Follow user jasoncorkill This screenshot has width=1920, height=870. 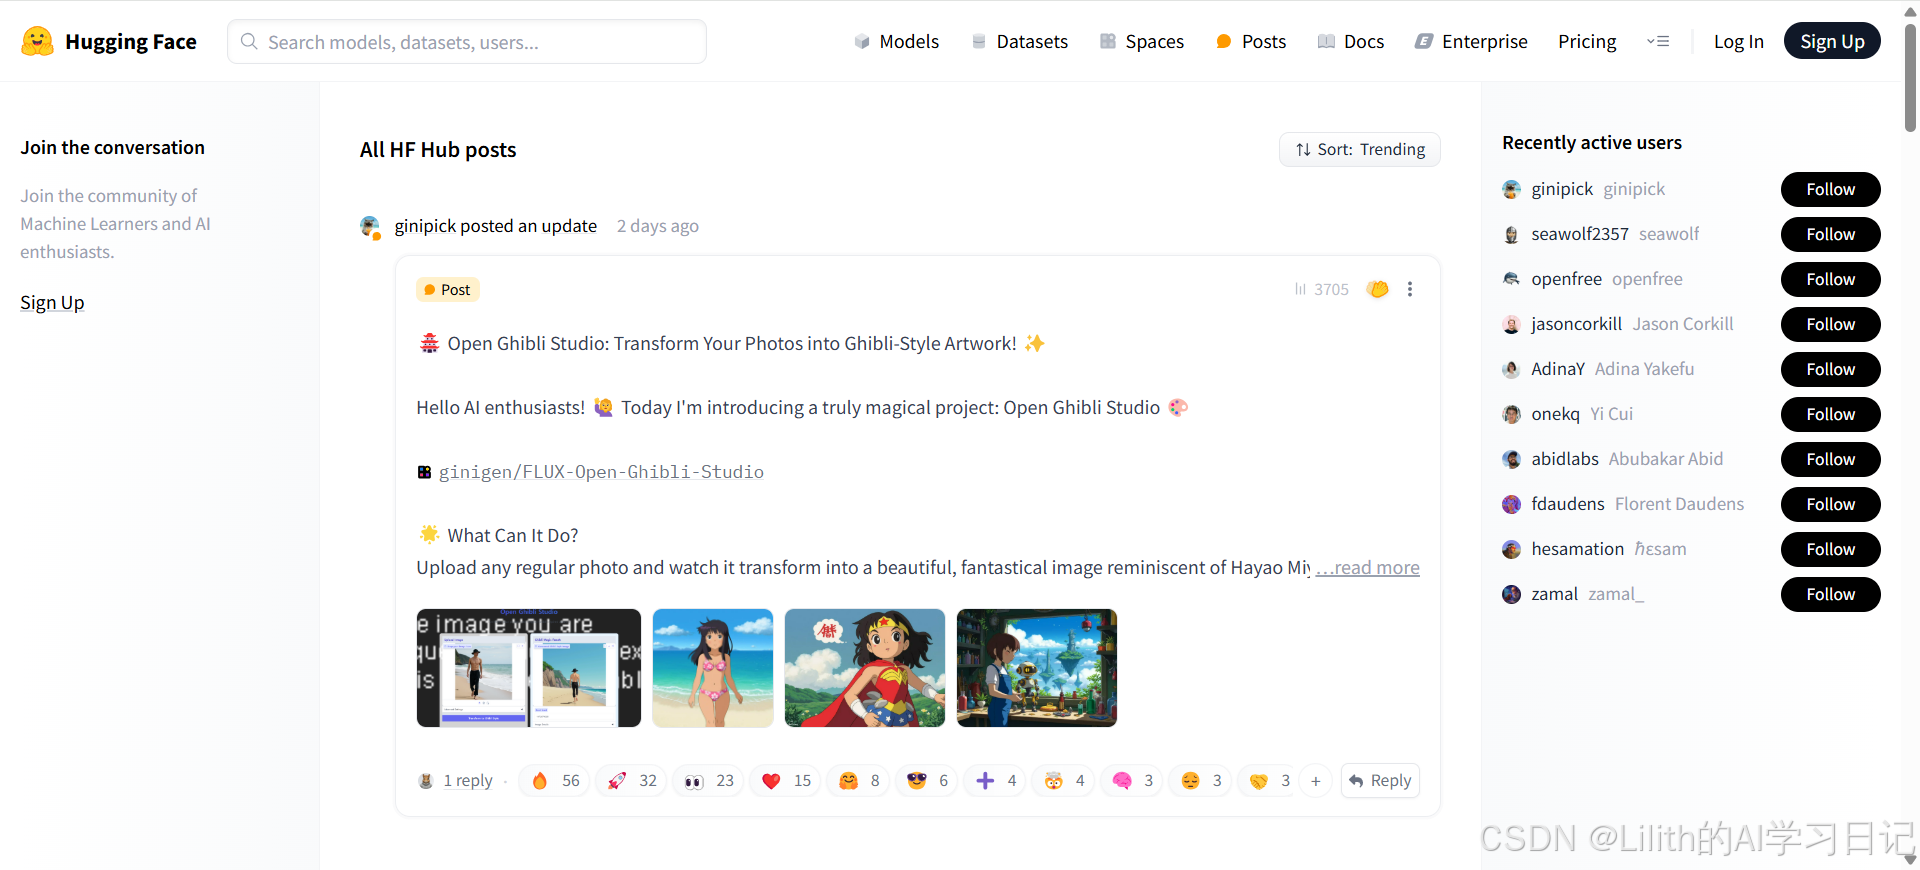coord(1830,324)
